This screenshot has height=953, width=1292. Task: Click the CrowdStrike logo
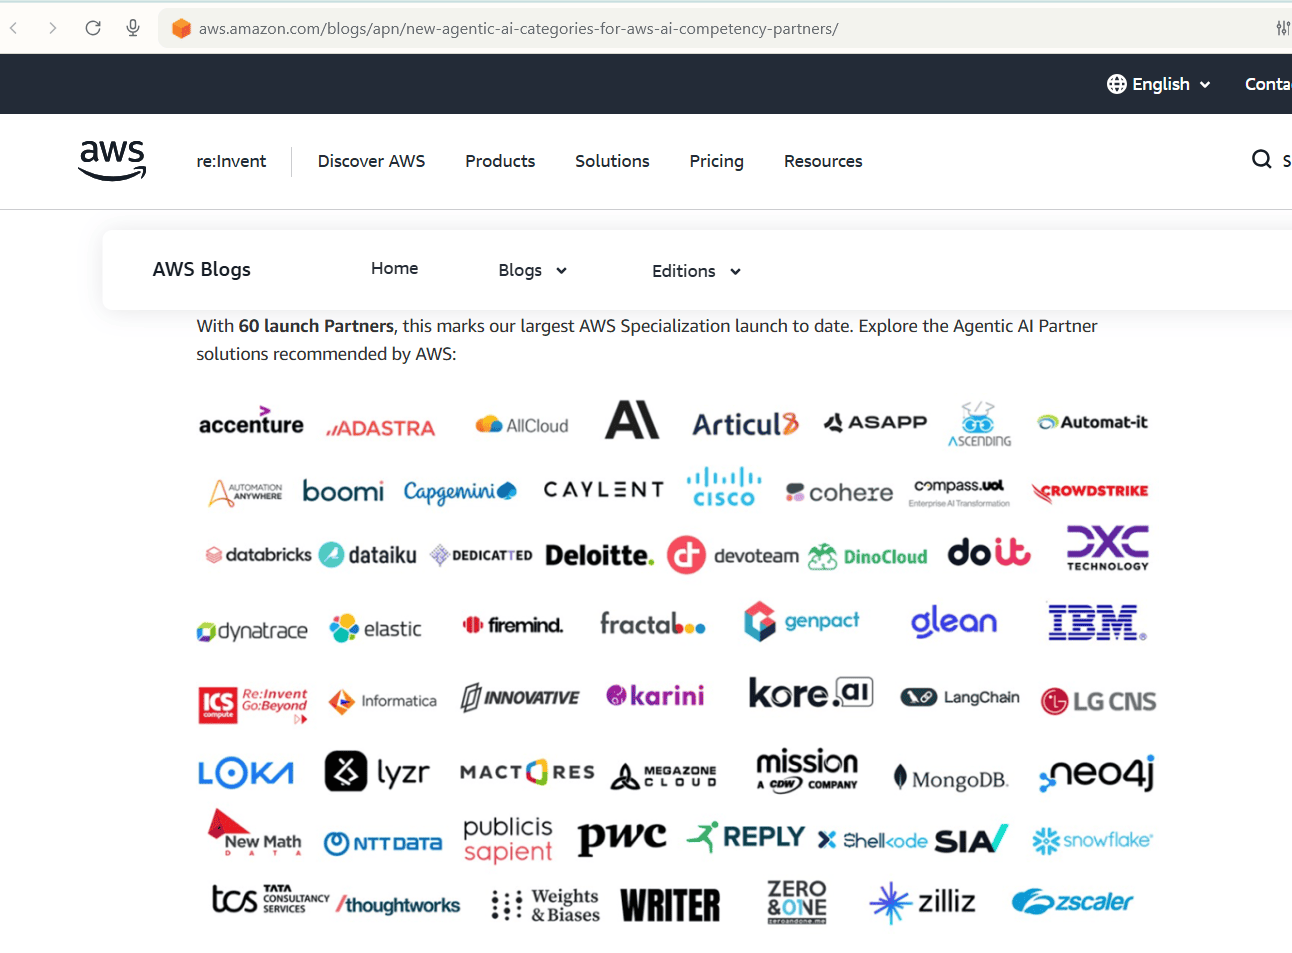coord(1090,491)
